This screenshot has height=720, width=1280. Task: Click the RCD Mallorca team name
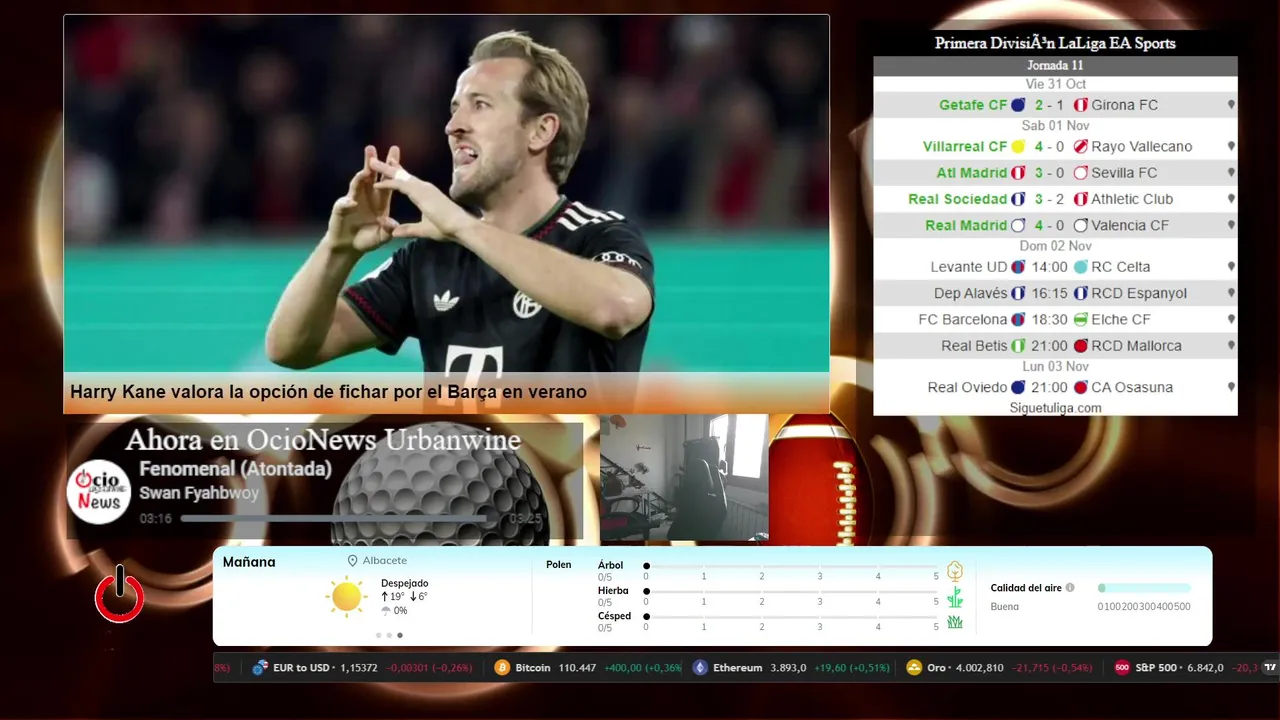coord(1136,346)
